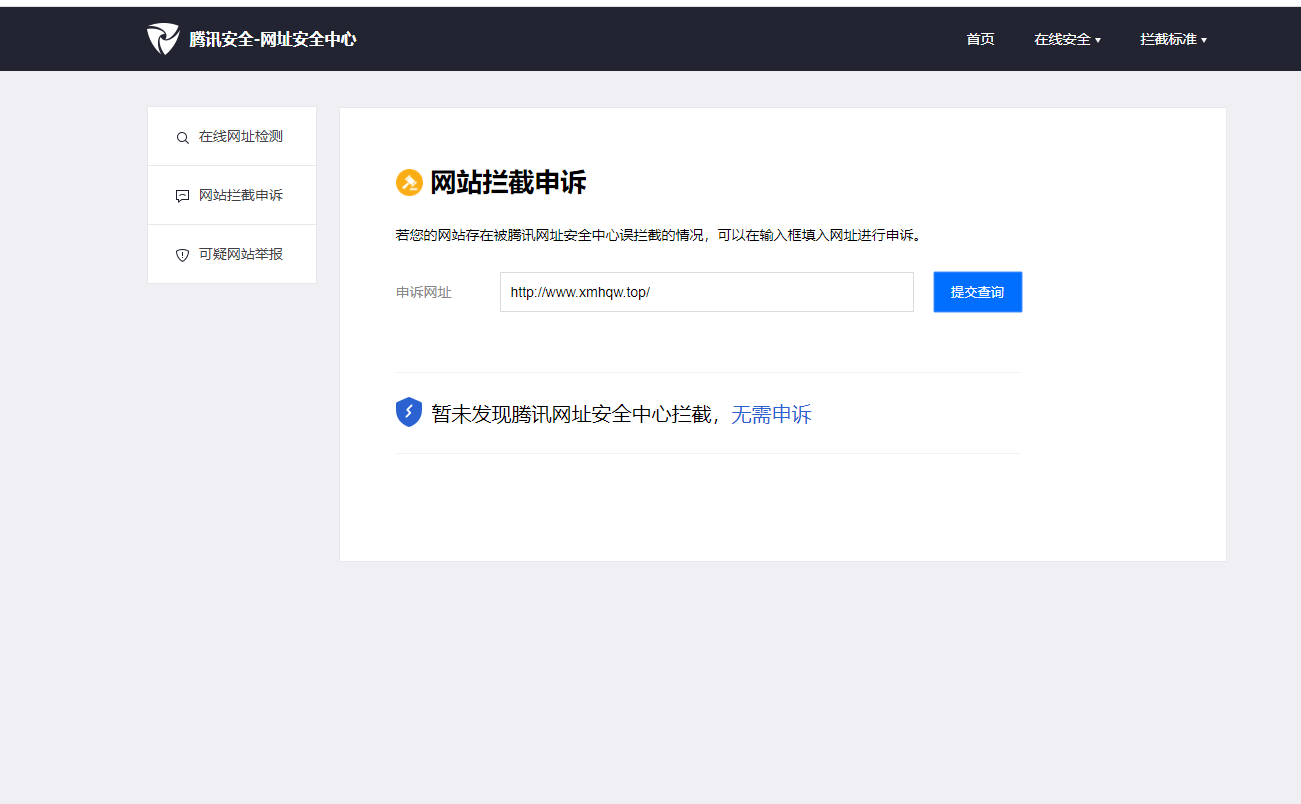Click the 无需申诉 link
Viewport: 1301px width, 804px height.
[771, 414]
